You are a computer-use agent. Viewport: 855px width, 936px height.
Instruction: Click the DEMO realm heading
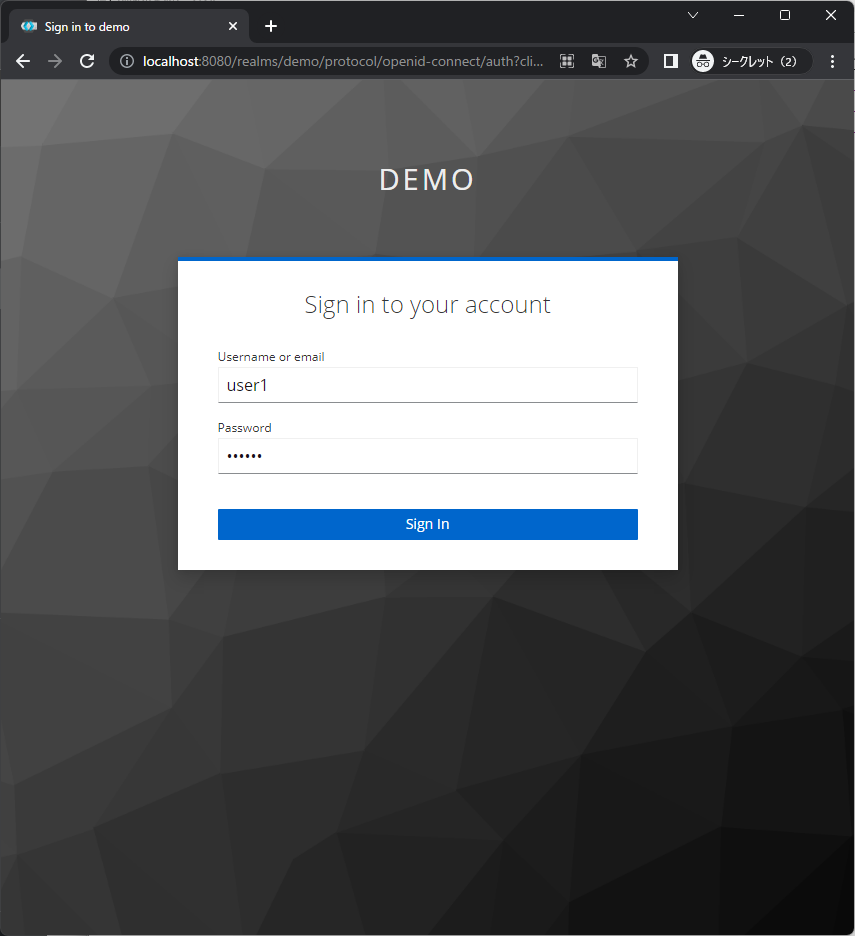(427, 180)
